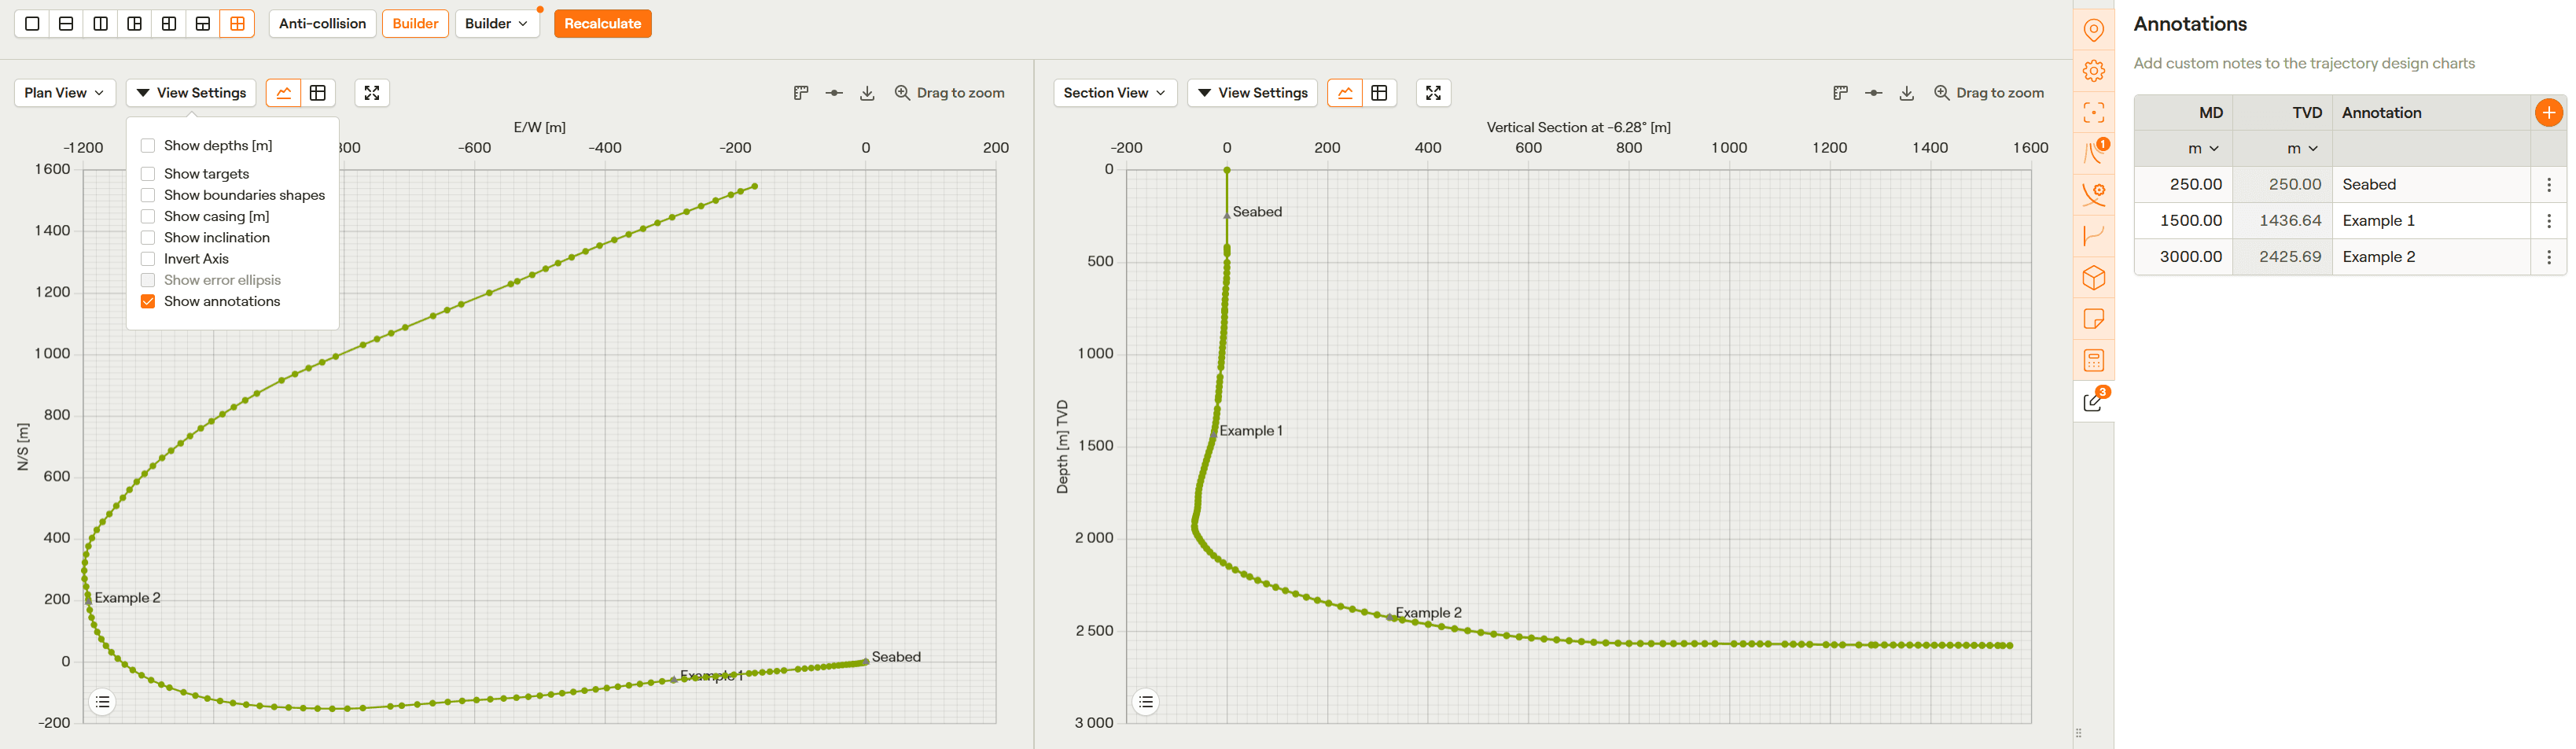Open the MD unit dropdown

click(2203, 149)
